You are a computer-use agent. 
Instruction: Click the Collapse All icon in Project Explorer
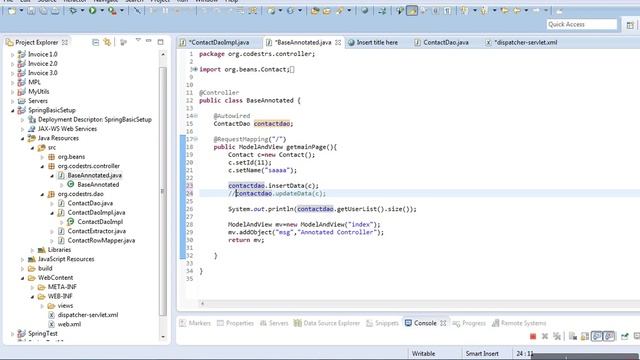click(96, 42)
